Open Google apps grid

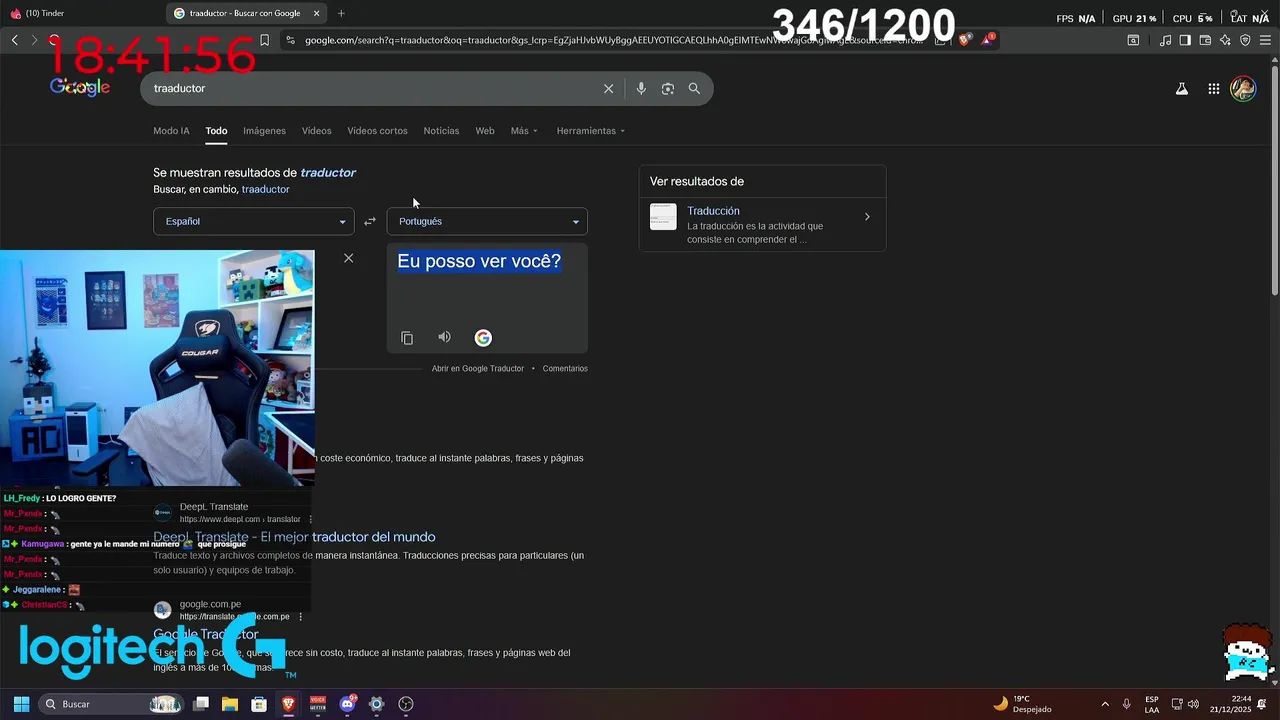tap(1213, 89)
